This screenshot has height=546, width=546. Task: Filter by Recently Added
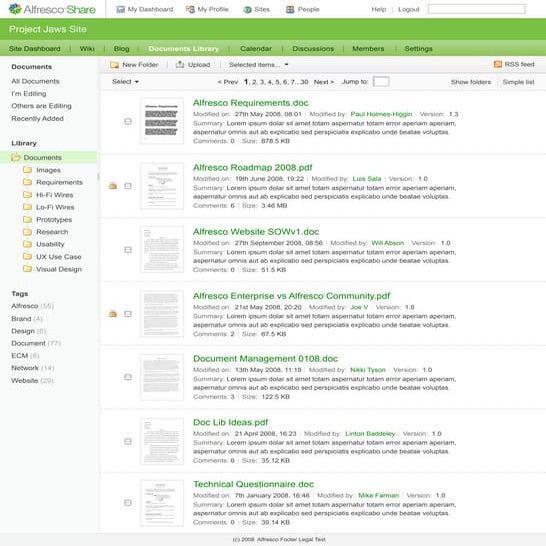click(x=37, y=118)
